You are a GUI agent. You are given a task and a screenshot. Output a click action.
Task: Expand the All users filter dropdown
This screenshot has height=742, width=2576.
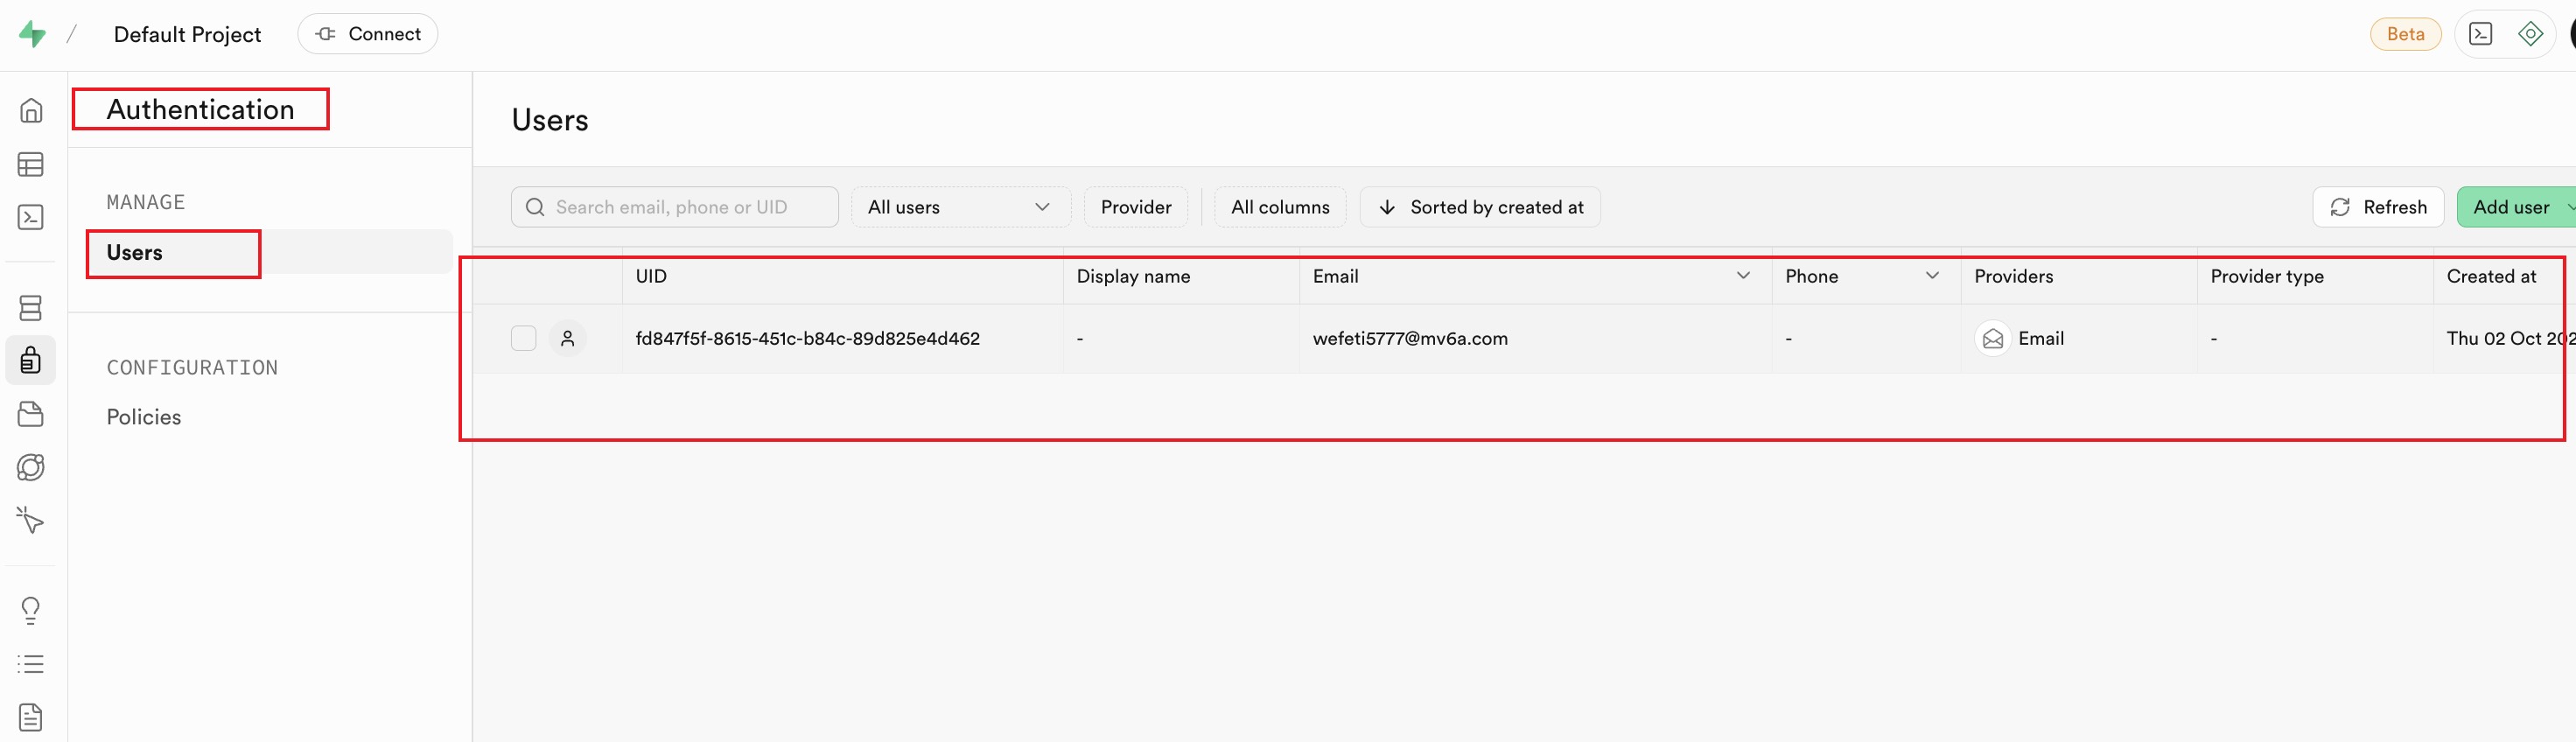pos(959,207)
